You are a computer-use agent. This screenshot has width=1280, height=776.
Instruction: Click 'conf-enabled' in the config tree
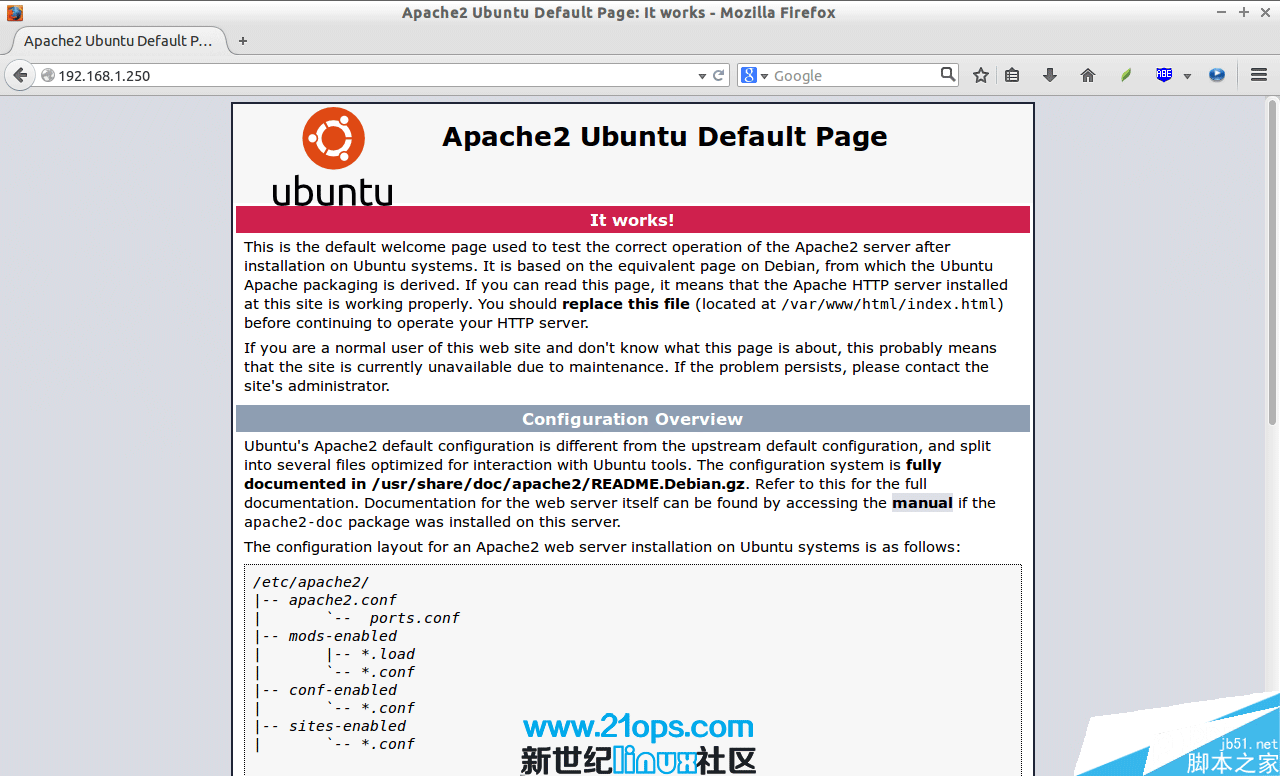[x=342, y=690]
